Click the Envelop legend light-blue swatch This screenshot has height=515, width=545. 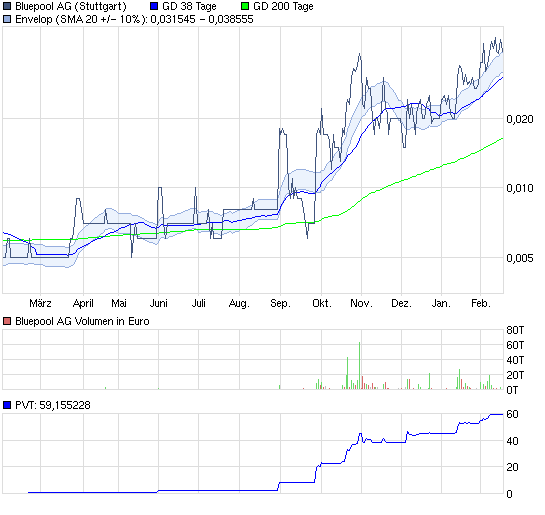coord(7,19)
